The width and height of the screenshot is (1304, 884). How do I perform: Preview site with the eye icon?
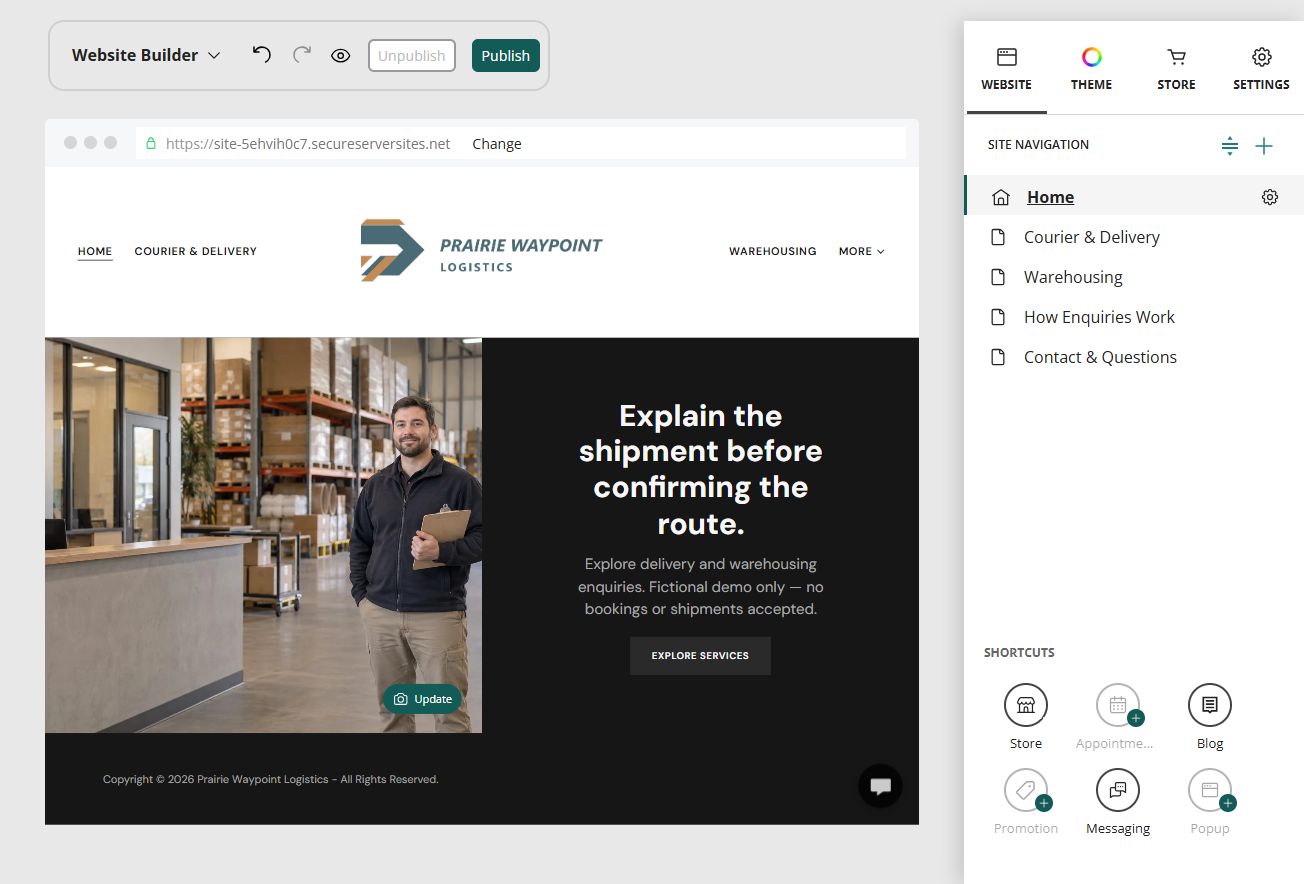[x=341, y=56]
